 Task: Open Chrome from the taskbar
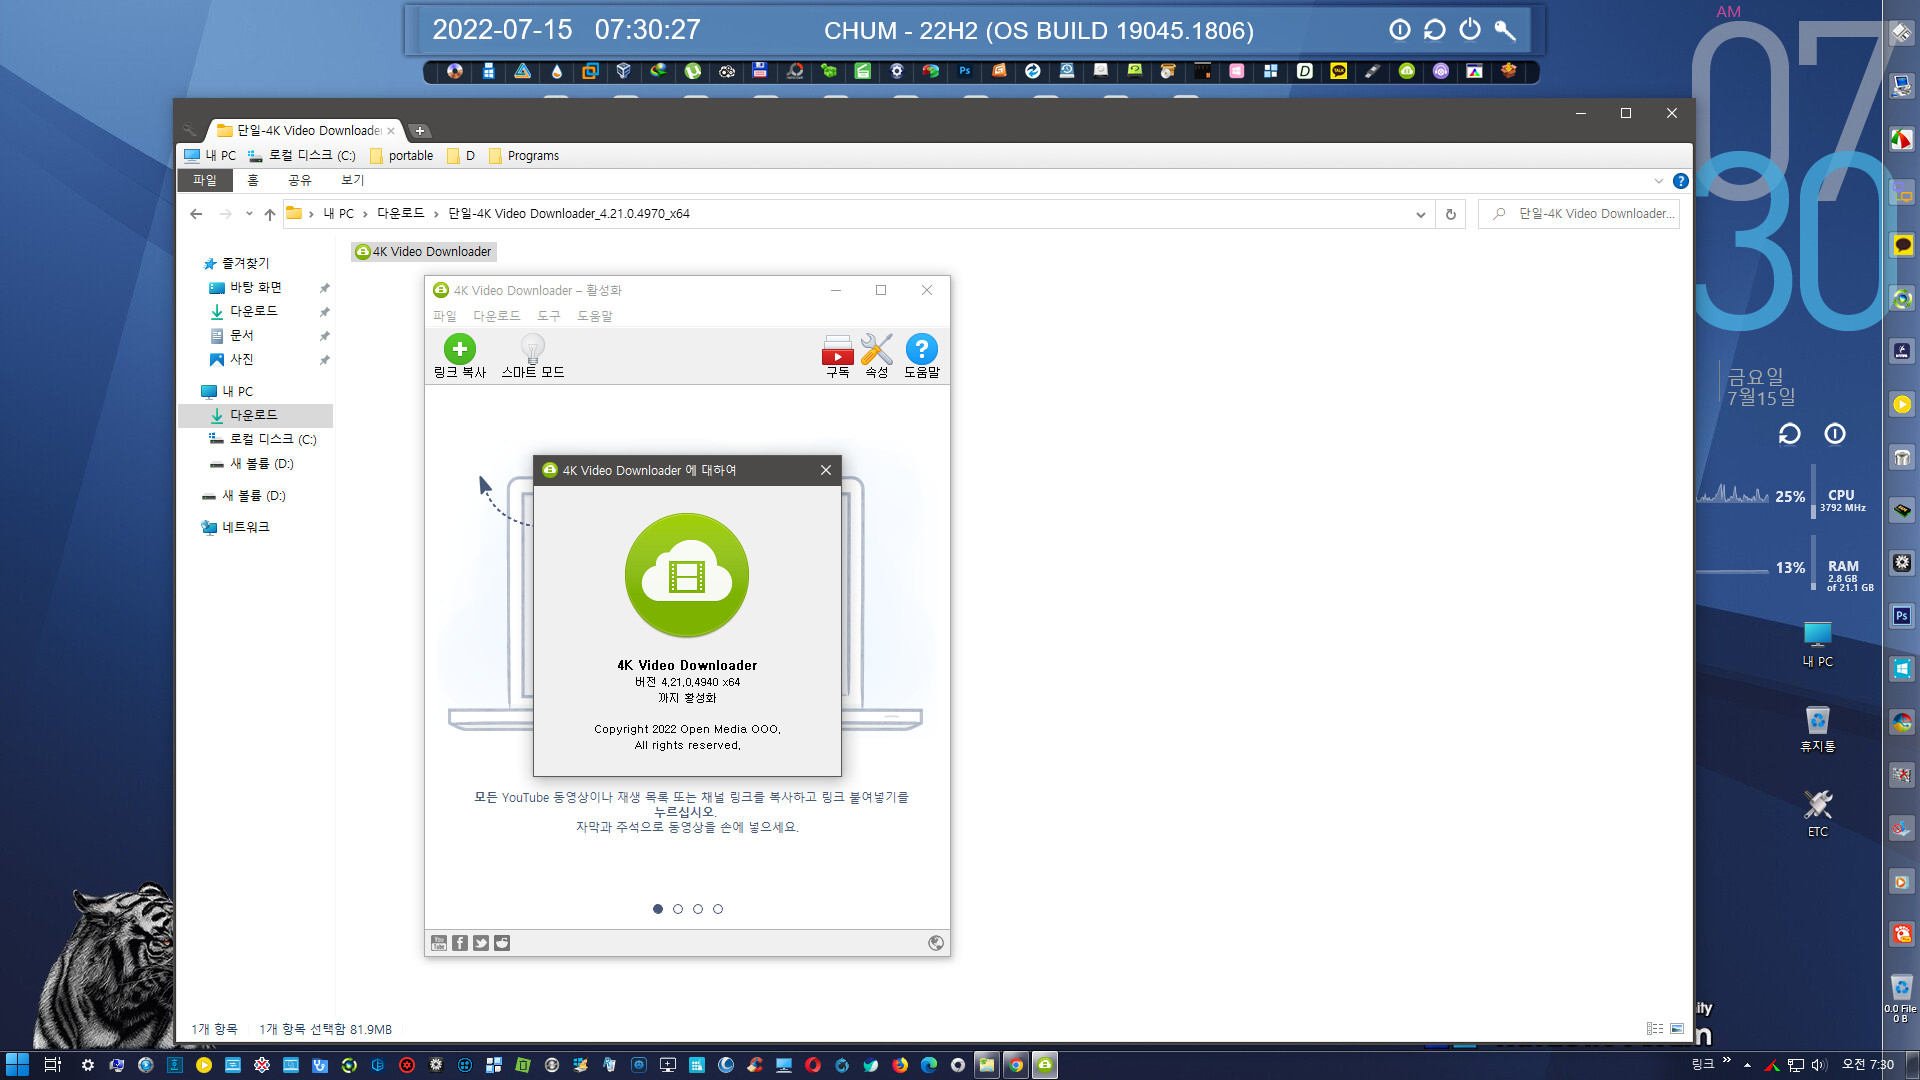click(x=1016, y=1065)
